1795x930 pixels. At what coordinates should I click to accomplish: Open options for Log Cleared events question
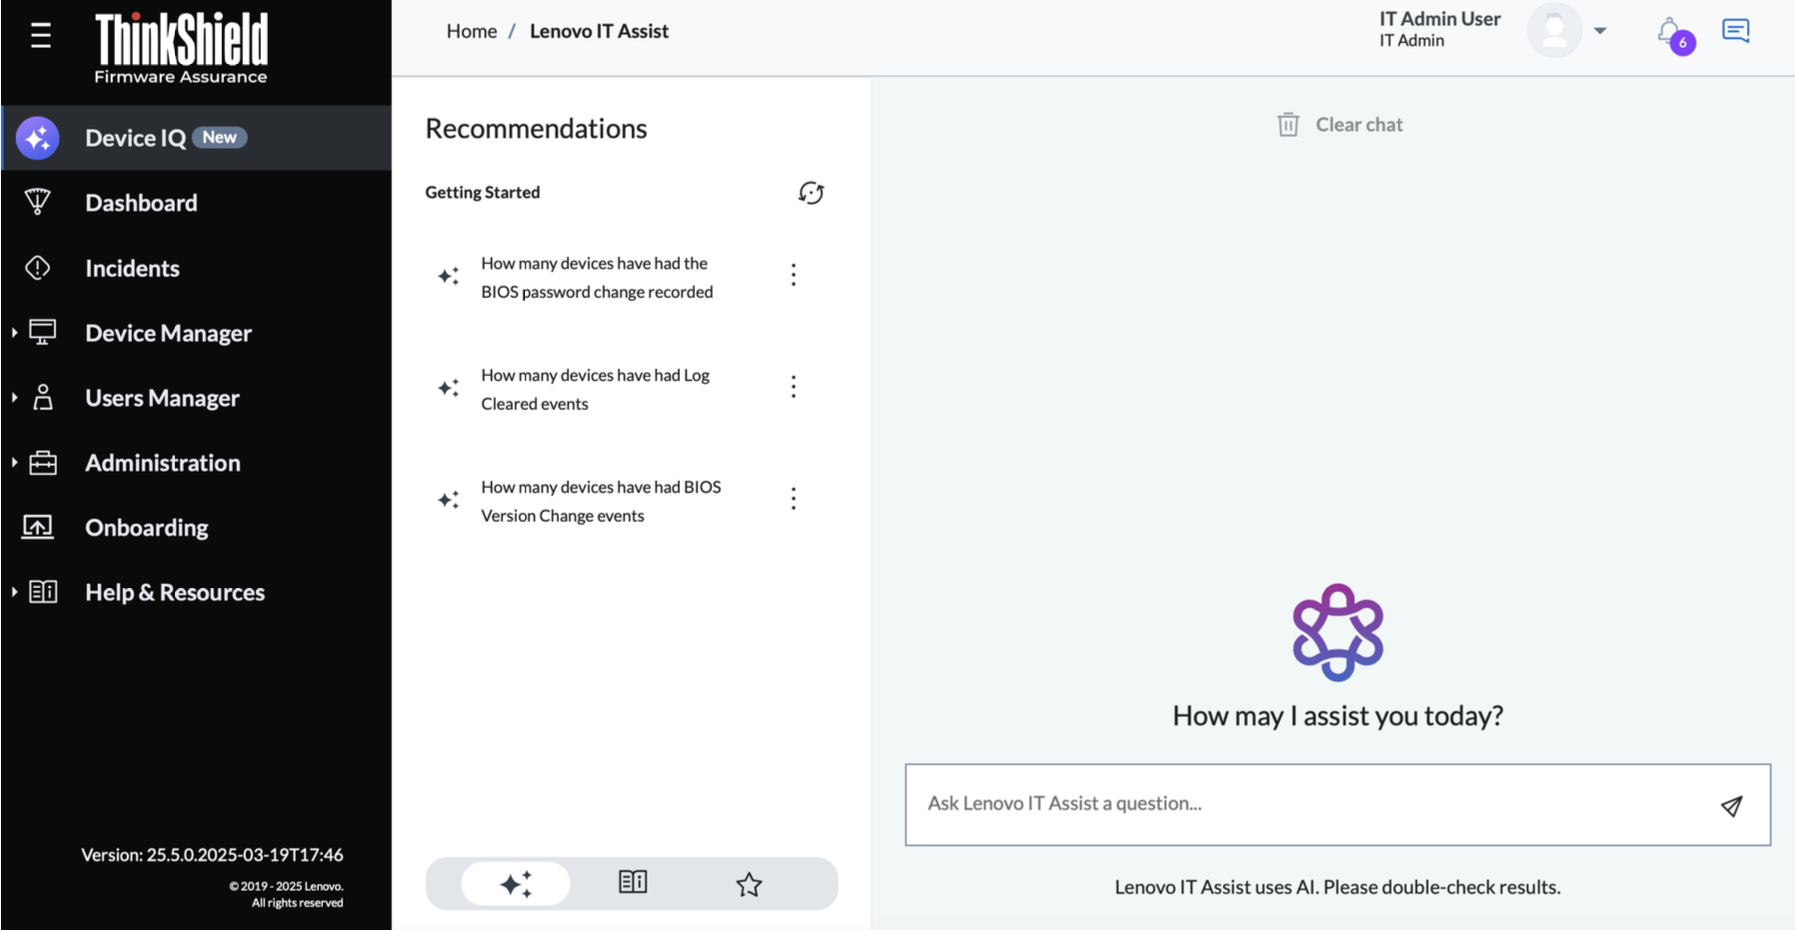793,387
